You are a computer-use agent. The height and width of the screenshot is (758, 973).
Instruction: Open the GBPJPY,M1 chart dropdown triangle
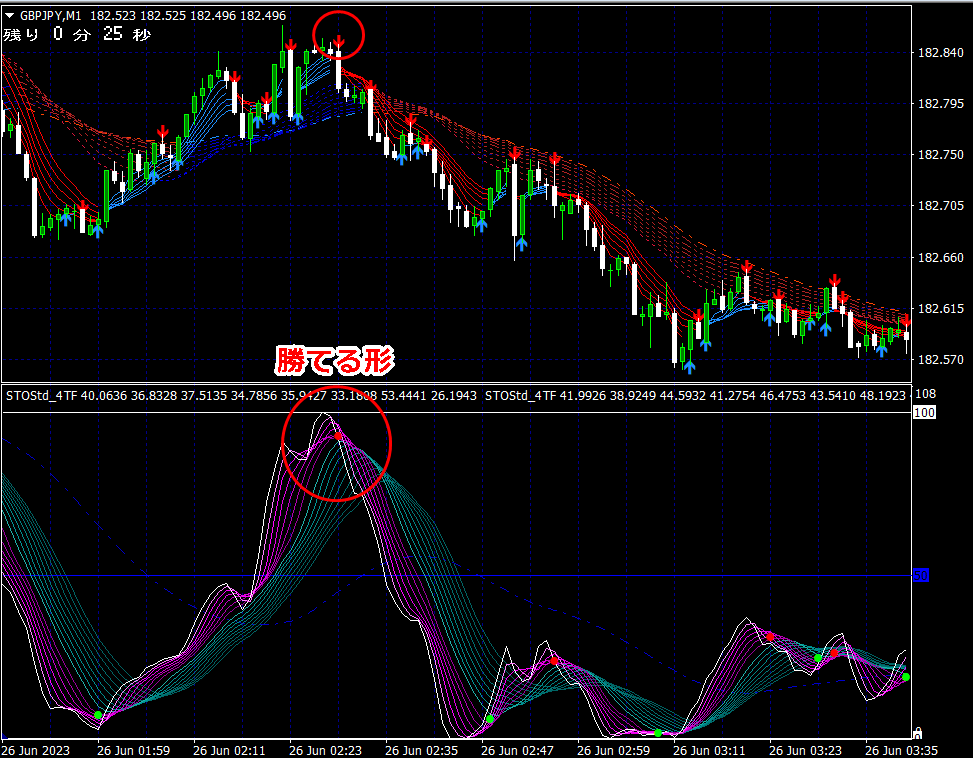pyautogui.click(x=10, y=16)
